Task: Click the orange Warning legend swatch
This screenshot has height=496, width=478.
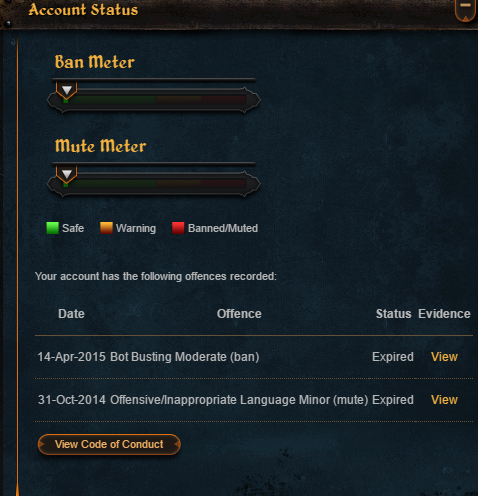Action: tap(106, 228)
